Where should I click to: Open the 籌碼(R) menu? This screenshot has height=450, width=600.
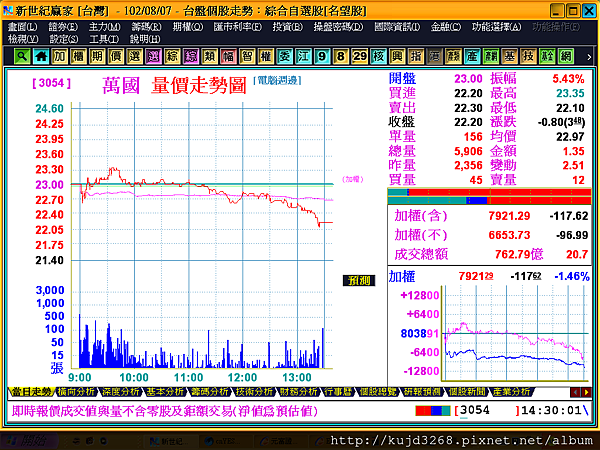click(x=147, y=27)
